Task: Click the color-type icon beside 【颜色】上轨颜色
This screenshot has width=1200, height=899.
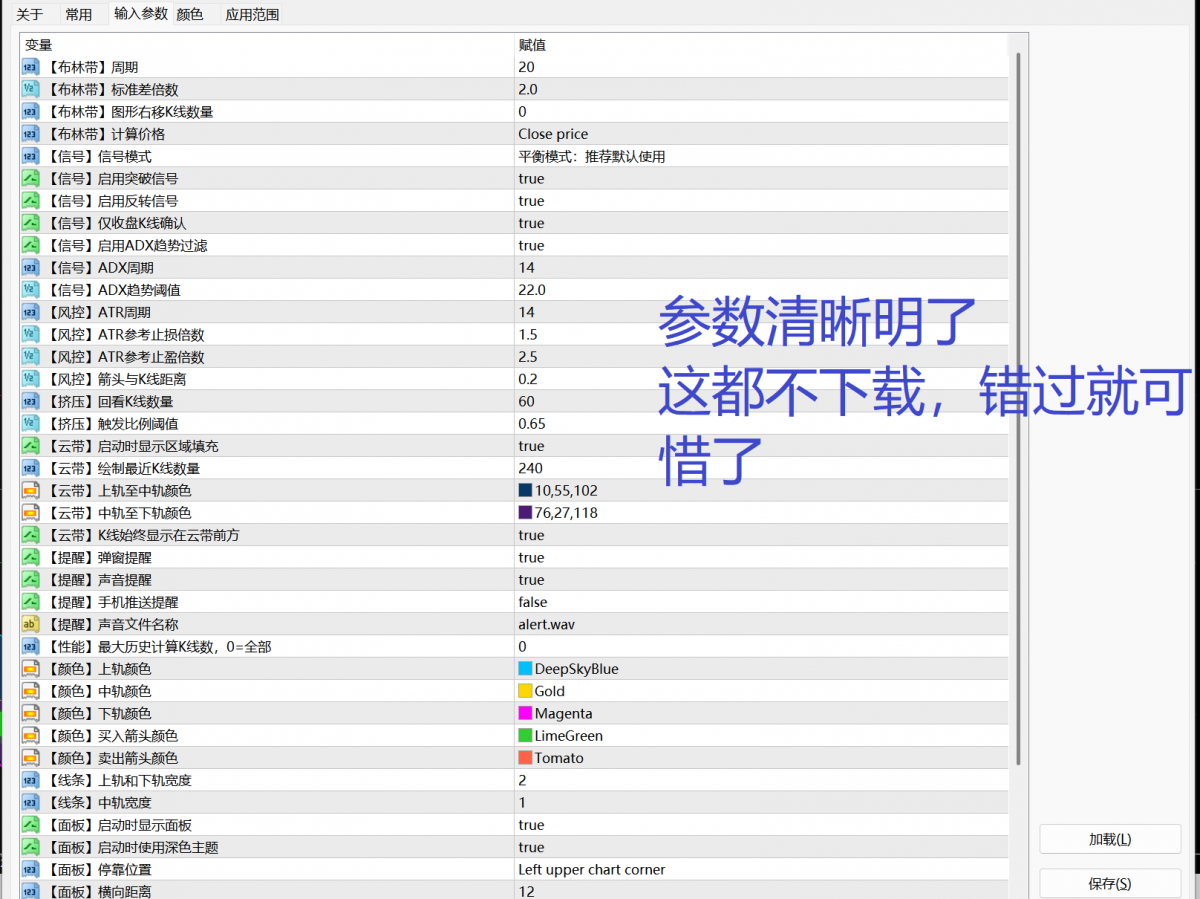Action: pyautogui.click(x=30, y=669)
